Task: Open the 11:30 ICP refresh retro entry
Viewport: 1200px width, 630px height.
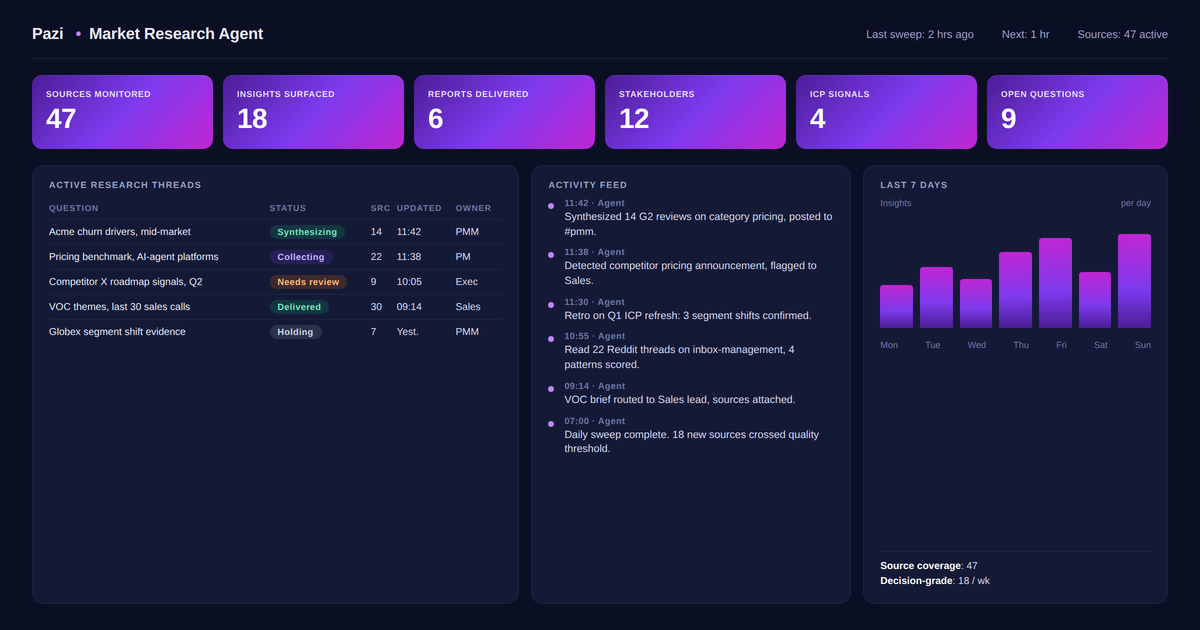Action: tap(691, 309)
